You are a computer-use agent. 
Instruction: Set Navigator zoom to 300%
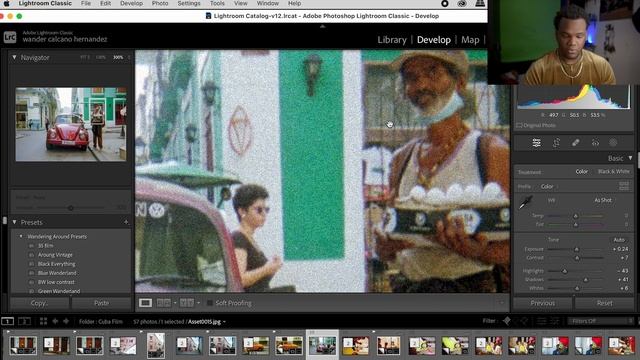pos(118,58)
